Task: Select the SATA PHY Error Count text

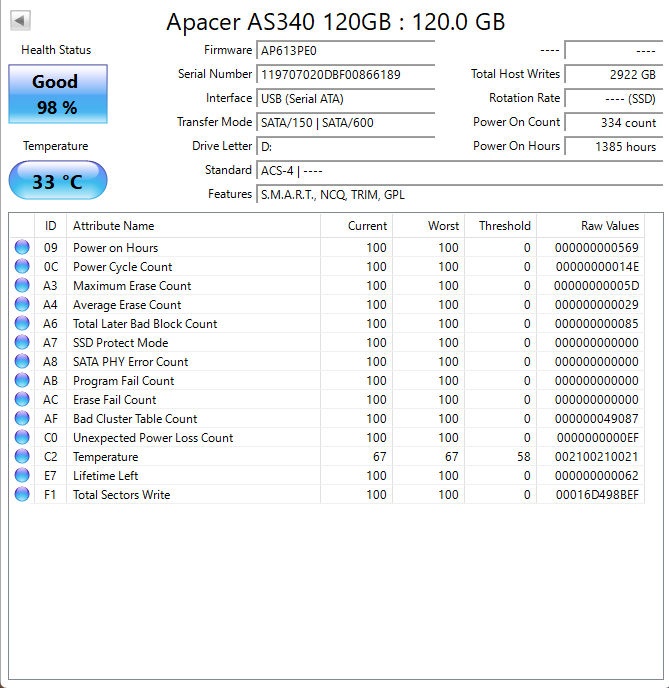Action: click(131, 362)
